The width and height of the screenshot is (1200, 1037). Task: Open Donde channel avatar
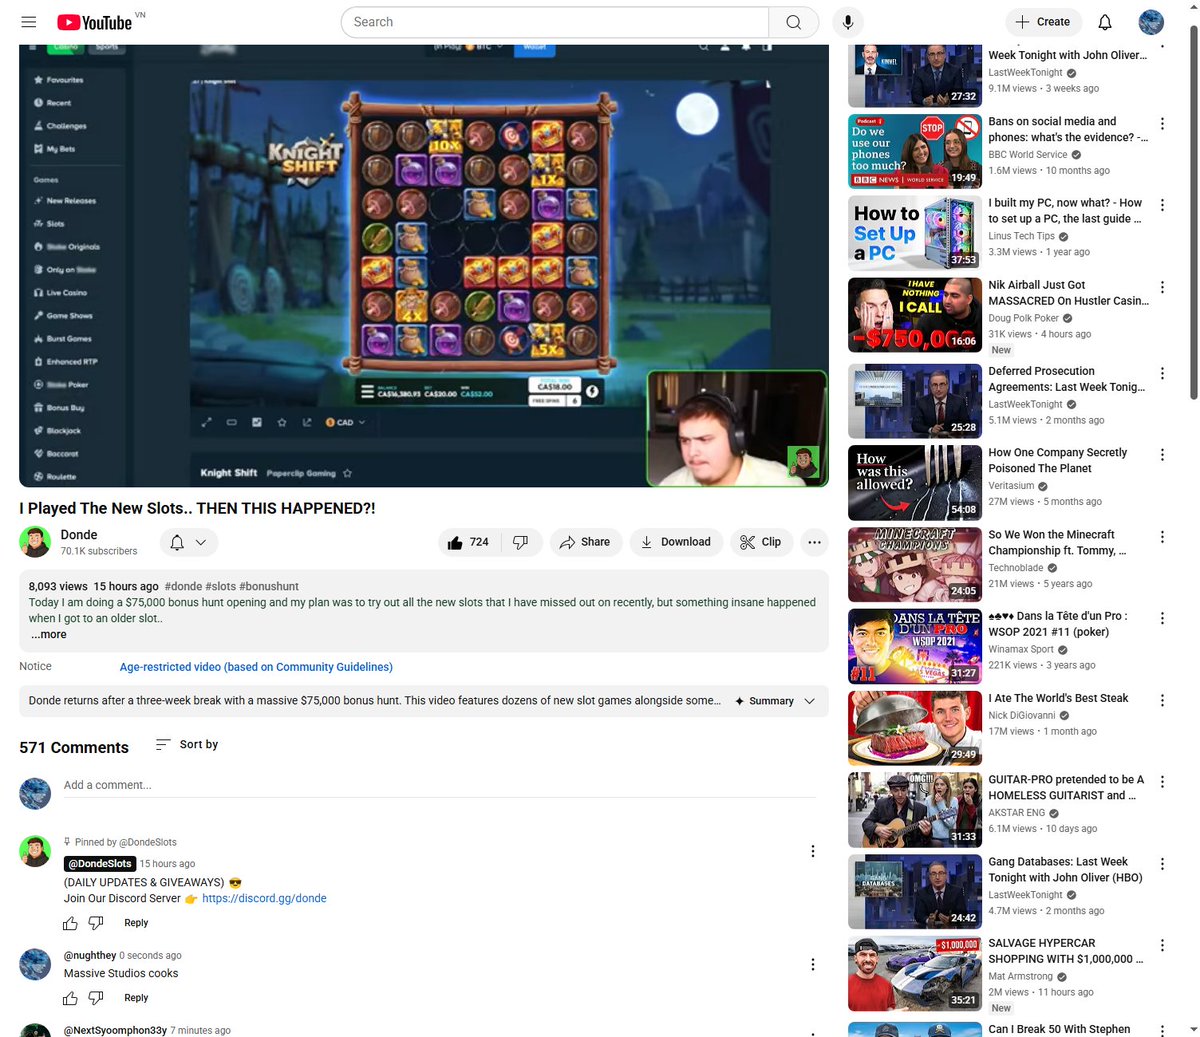click(35, 542)
